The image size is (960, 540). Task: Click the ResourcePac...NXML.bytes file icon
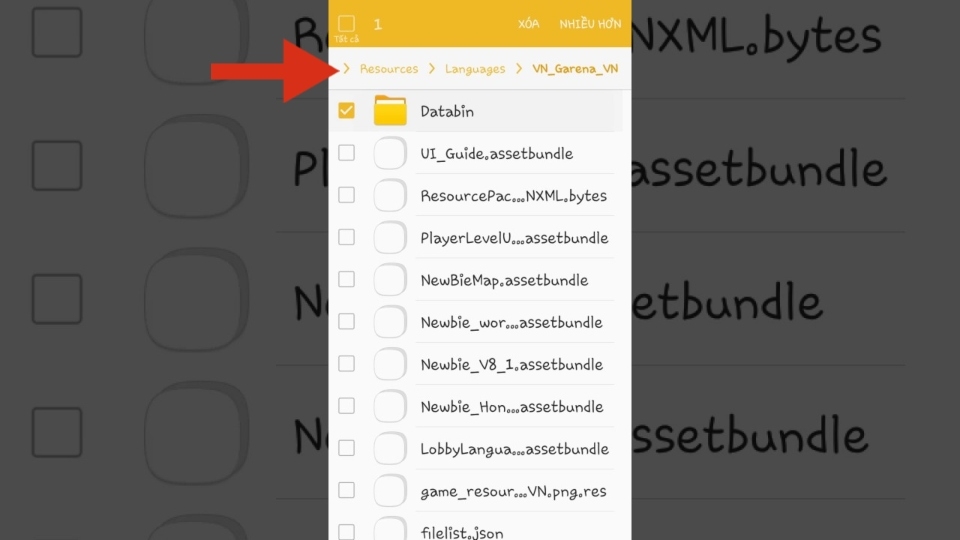(390, 195)
